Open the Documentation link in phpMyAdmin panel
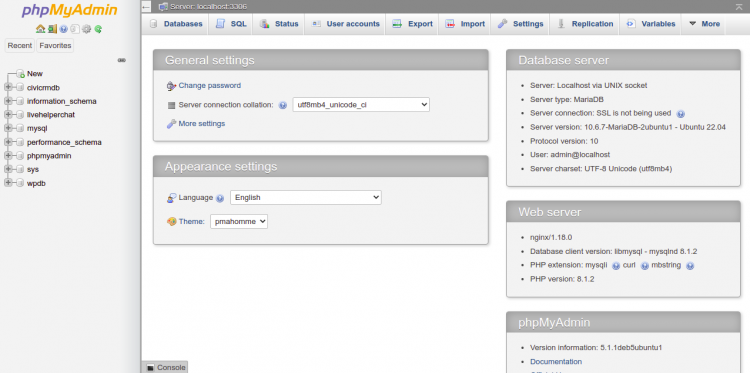 (556, 362)
